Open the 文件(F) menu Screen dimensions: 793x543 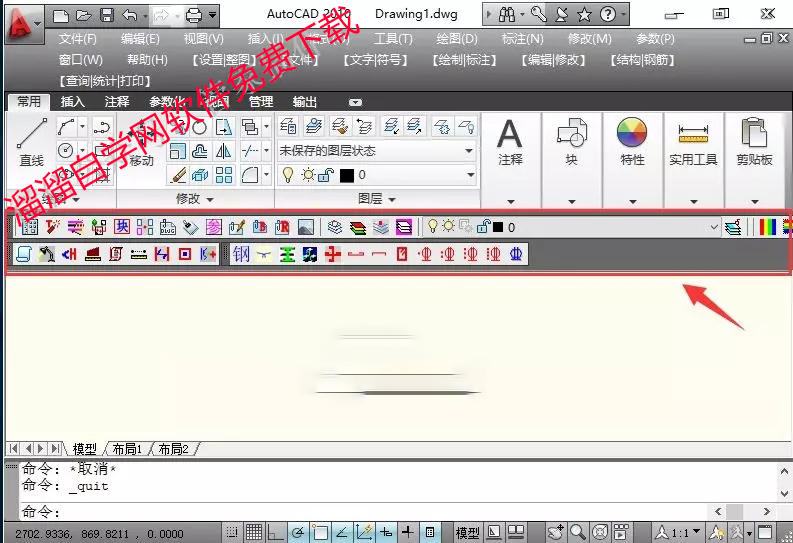pos(77,39)
